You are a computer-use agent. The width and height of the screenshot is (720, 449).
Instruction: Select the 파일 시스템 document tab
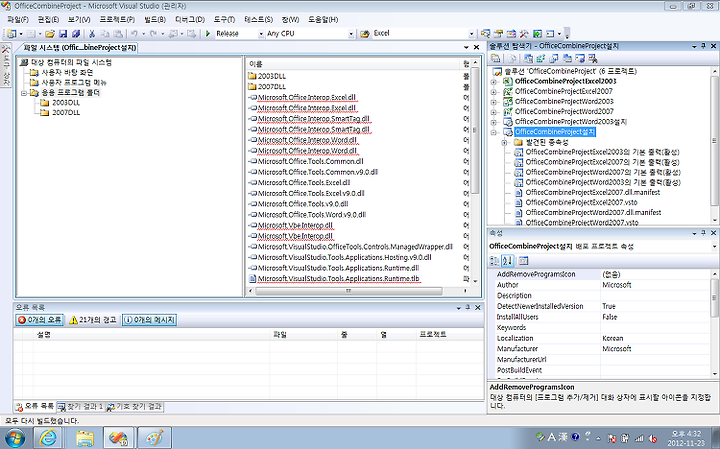pyautogui.click(x=79, y=48)
